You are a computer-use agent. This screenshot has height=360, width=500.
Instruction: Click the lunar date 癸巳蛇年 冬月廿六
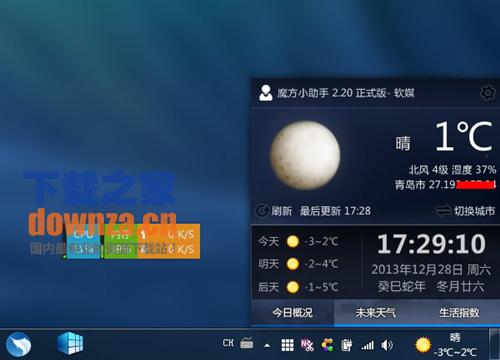coord(431,286)
